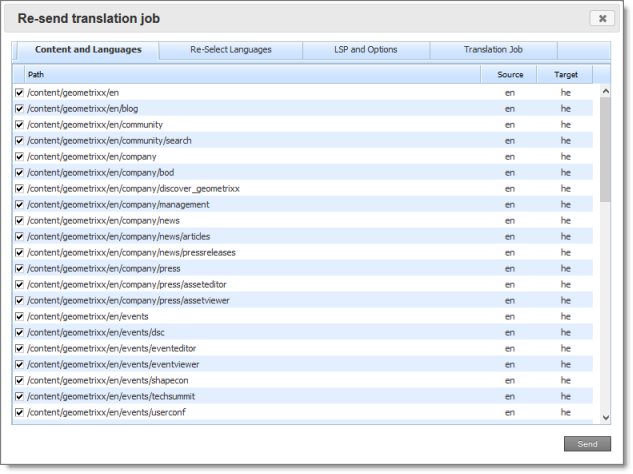Select path text /content/geometrixx/en/blog
The height and width of the screenshot is (474, 633).
(x=82, y=109)
